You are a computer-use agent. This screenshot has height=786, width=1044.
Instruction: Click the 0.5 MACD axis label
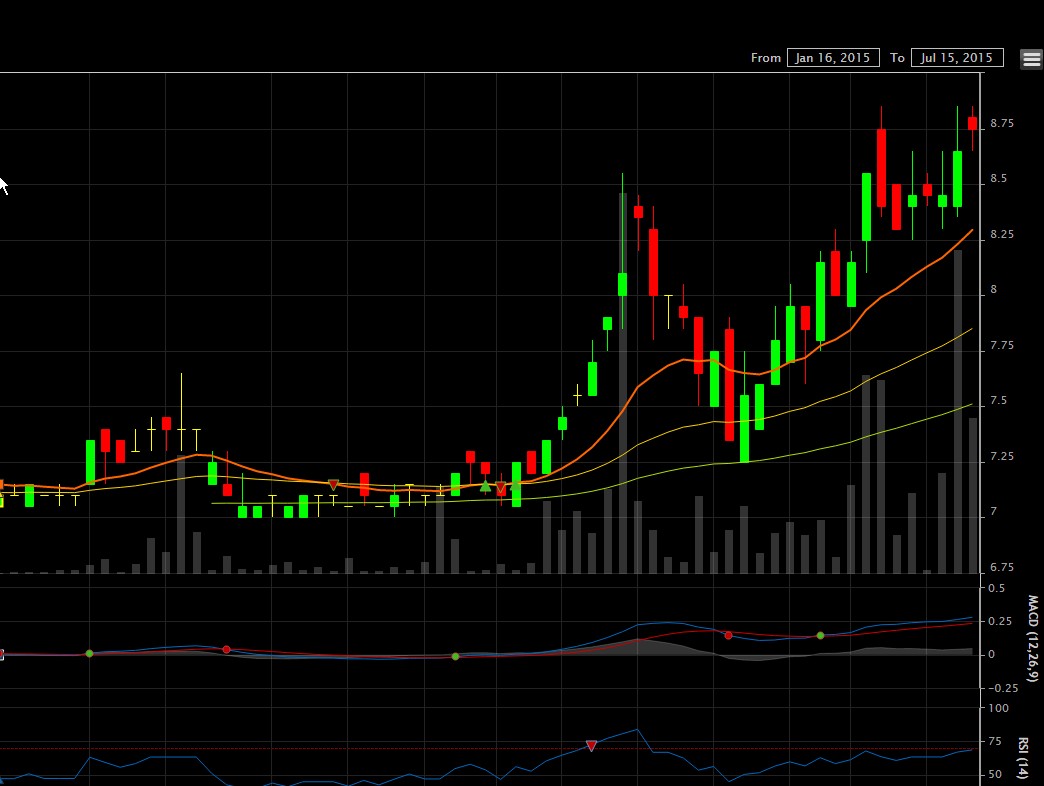(x=997, y=588)
